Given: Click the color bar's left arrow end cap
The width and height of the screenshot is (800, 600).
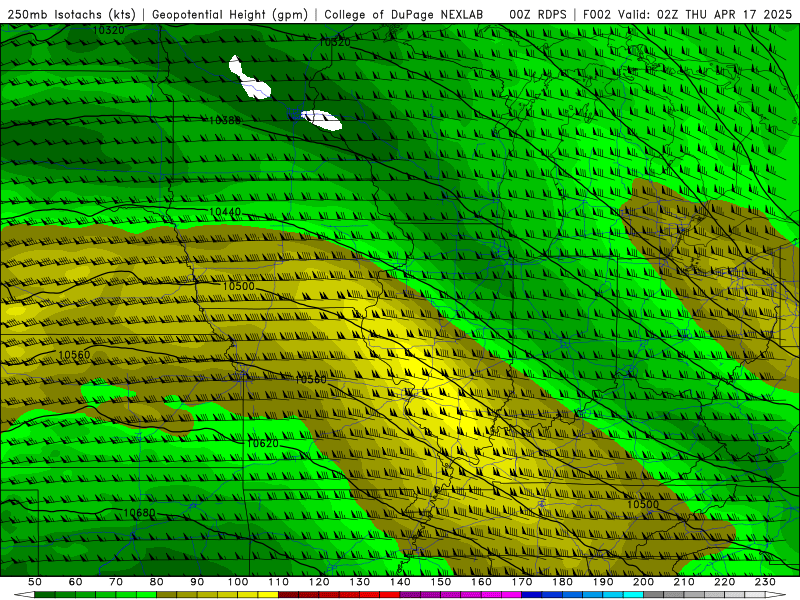Looking at the screenshot, I should 24,594.
